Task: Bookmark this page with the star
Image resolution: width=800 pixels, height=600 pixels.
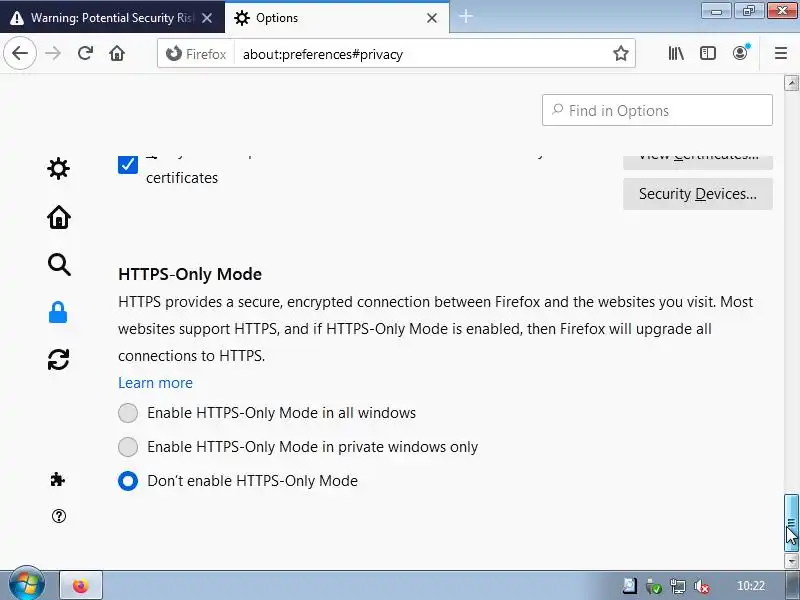Action: (620, 53)
